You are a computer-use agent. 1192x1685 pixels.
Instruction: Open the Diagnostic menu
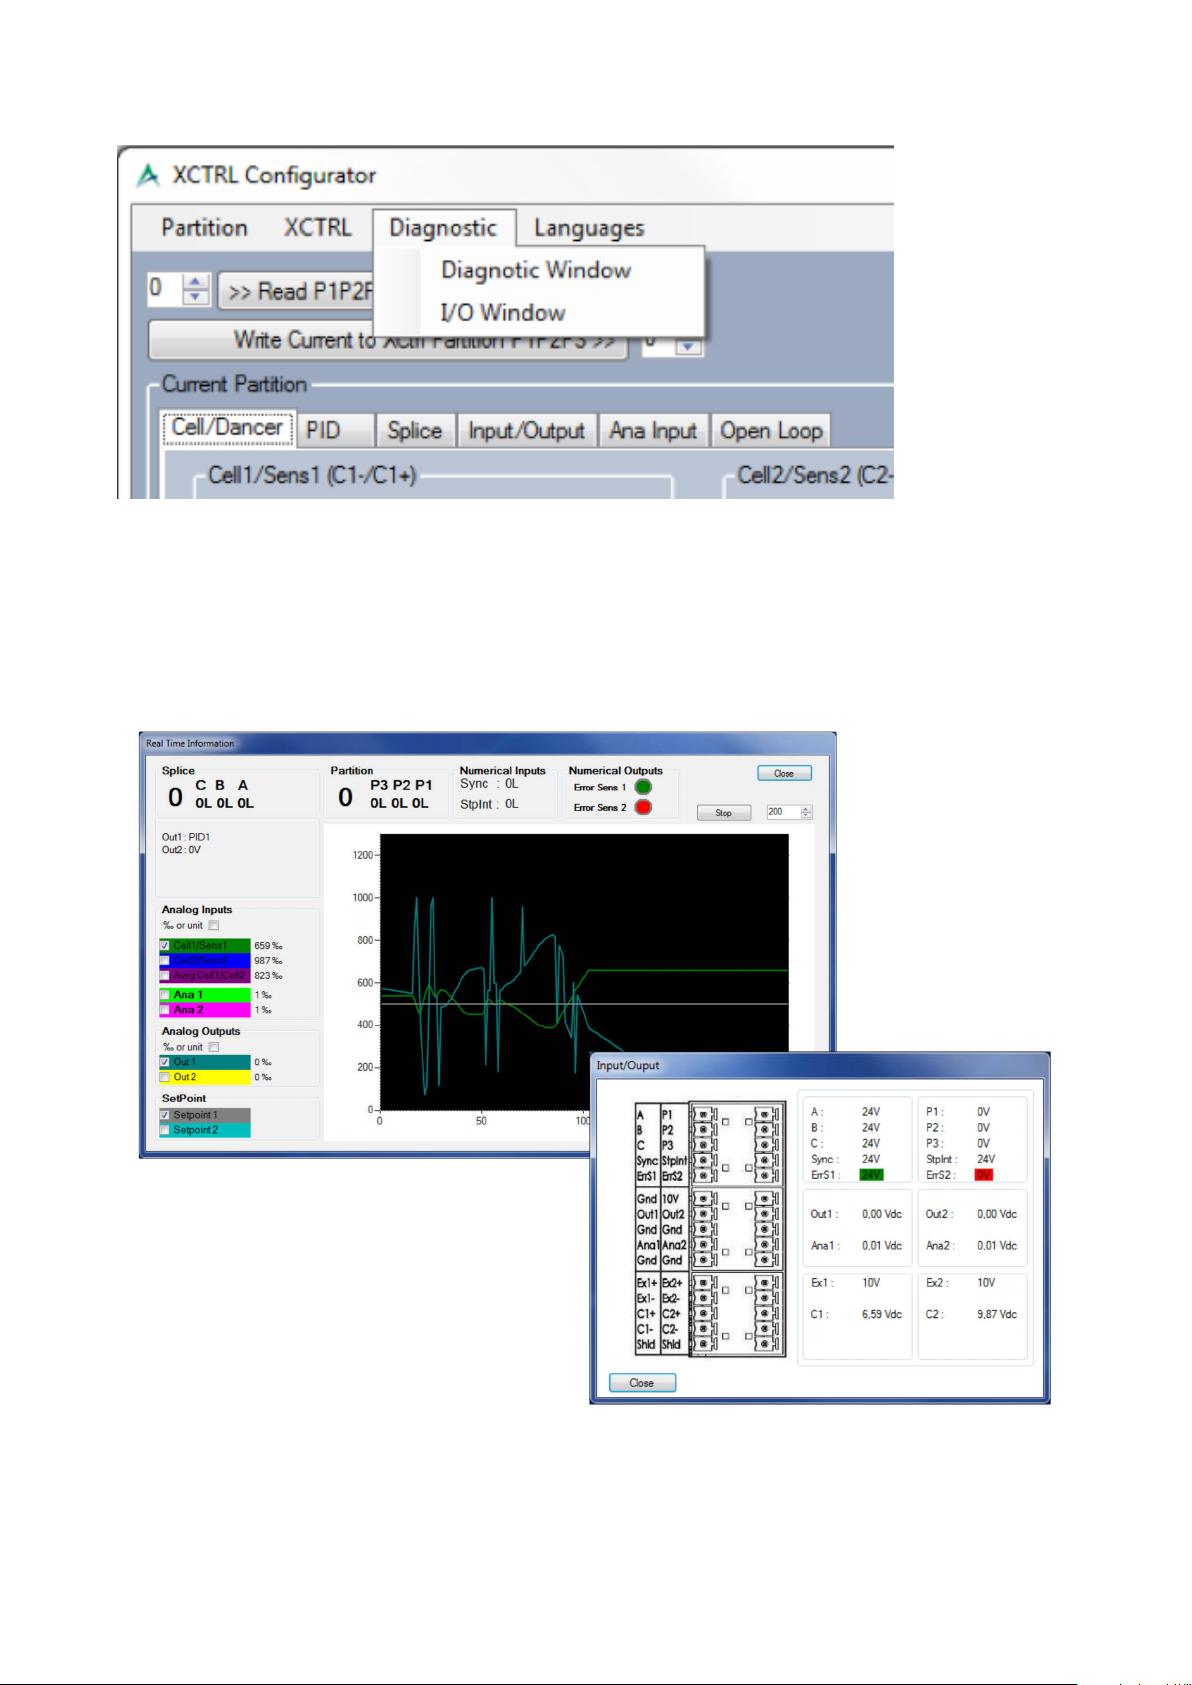(443, 228)
